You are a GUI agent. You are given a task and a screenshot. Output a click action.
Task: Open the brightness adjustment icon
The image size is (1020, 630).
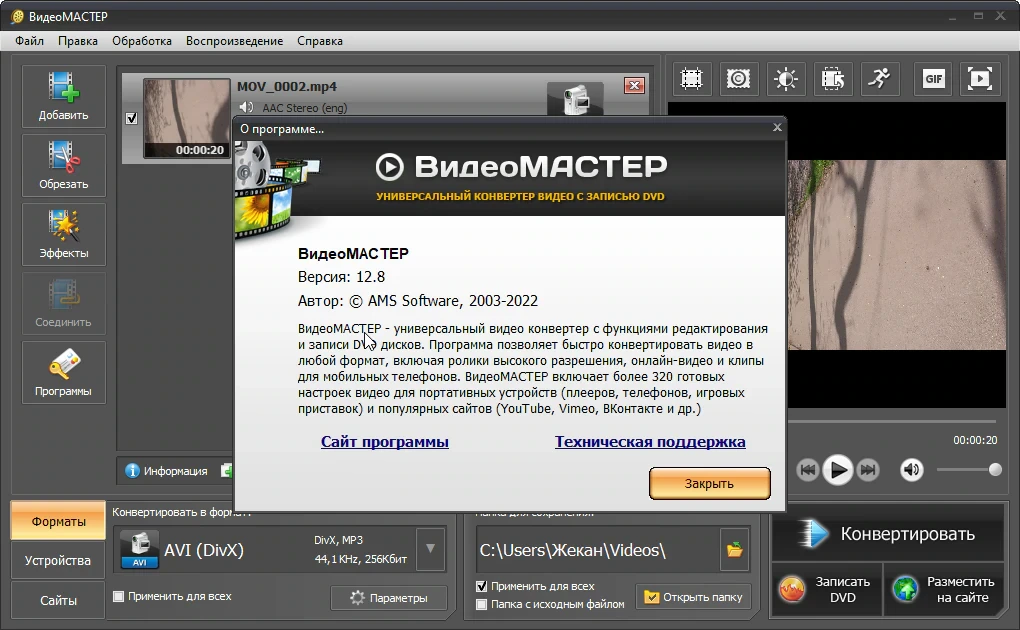point(785,79)
